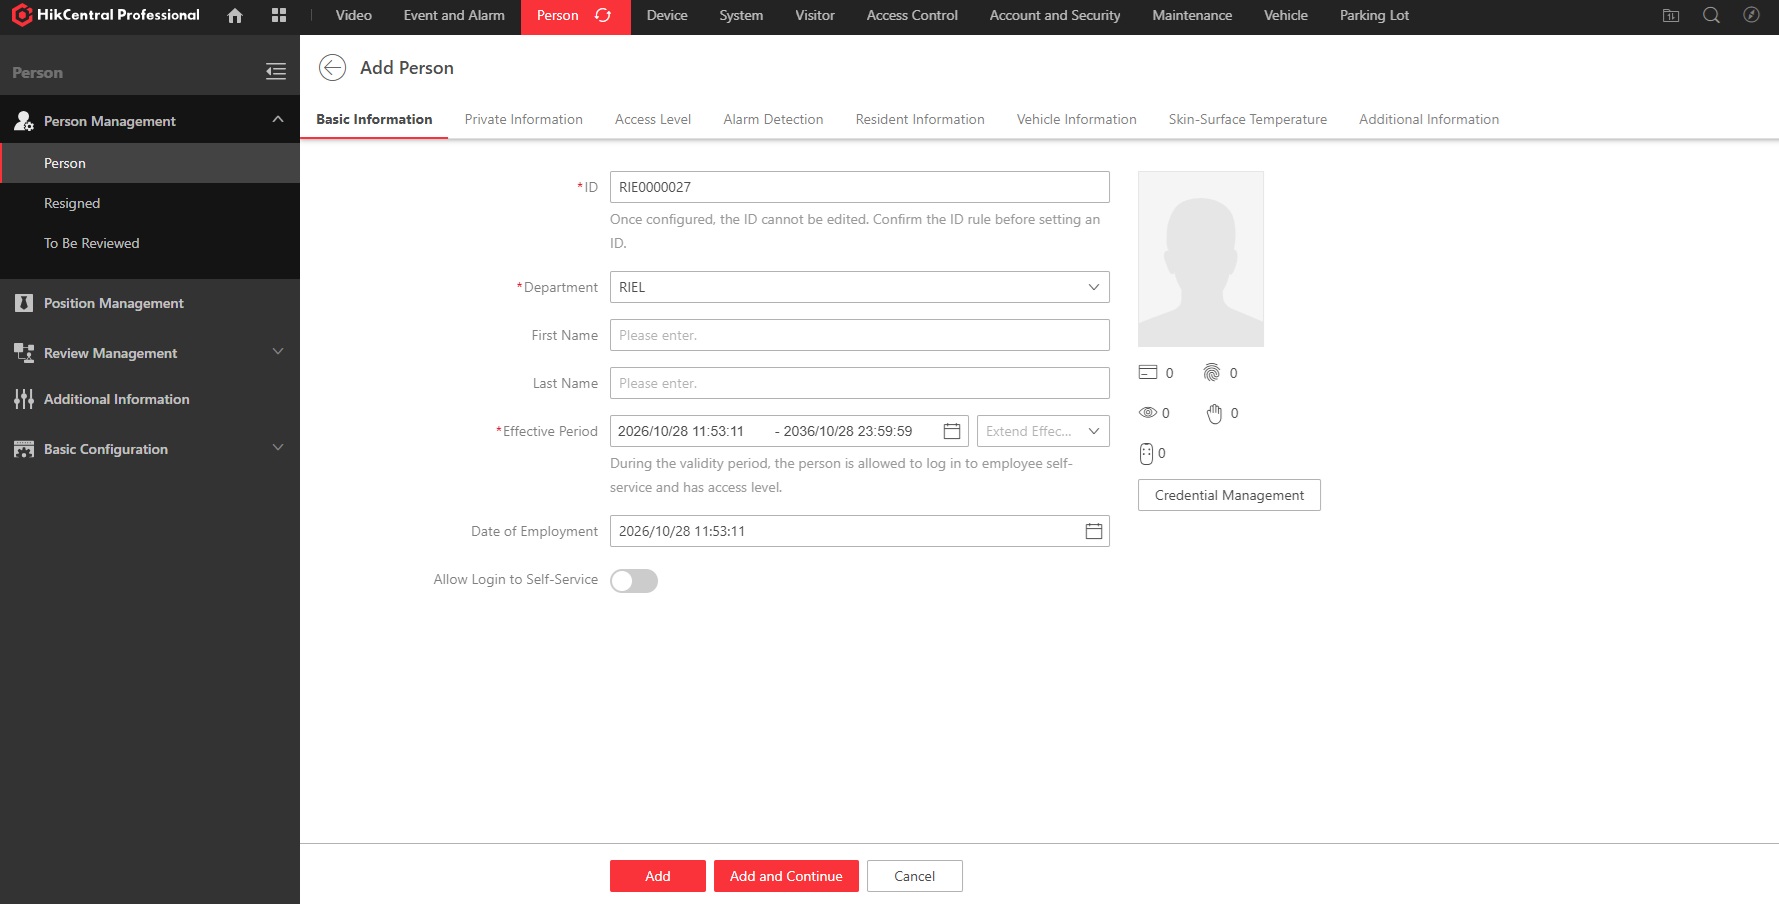1779x904 pixels.
Task: Toggle Allow Login to Self-Service switch
Action: [634, 580]
